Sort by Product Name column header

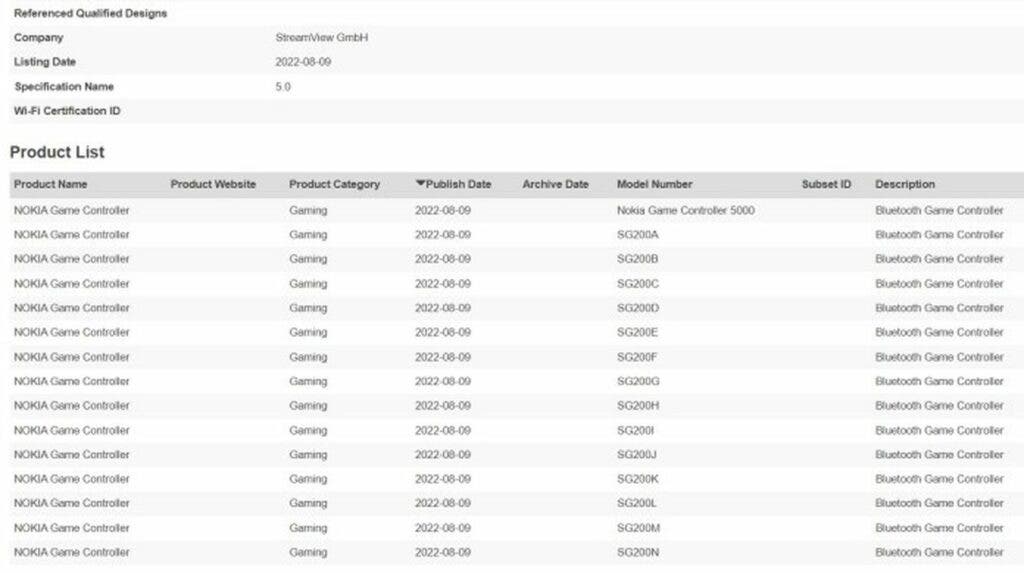[50, 184]
